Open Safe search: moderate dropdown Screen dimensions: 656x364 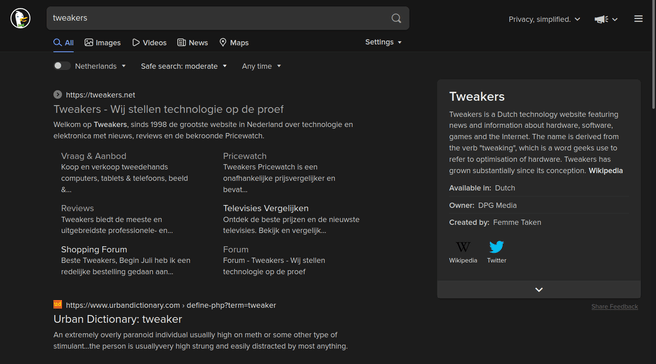(184, 66)
